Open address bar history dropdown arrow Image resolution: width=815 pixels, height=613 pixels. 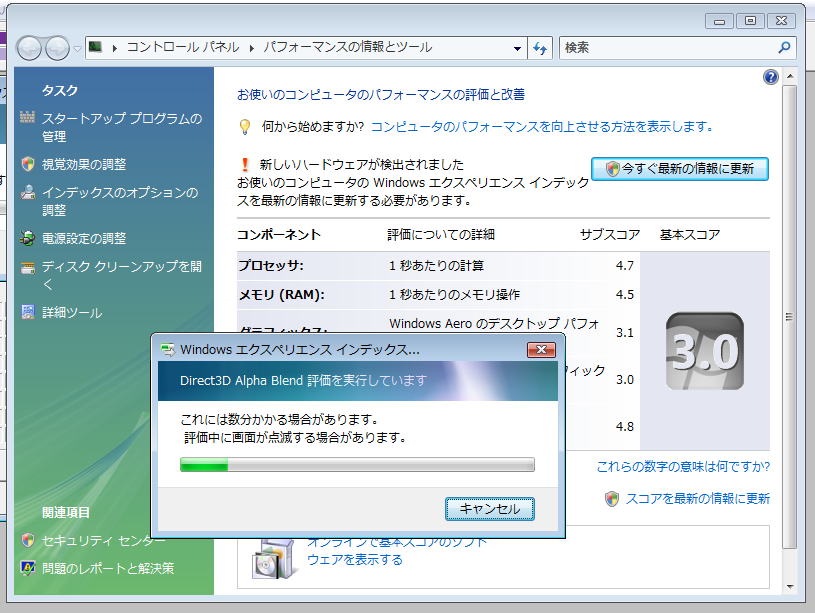(517, 48)
